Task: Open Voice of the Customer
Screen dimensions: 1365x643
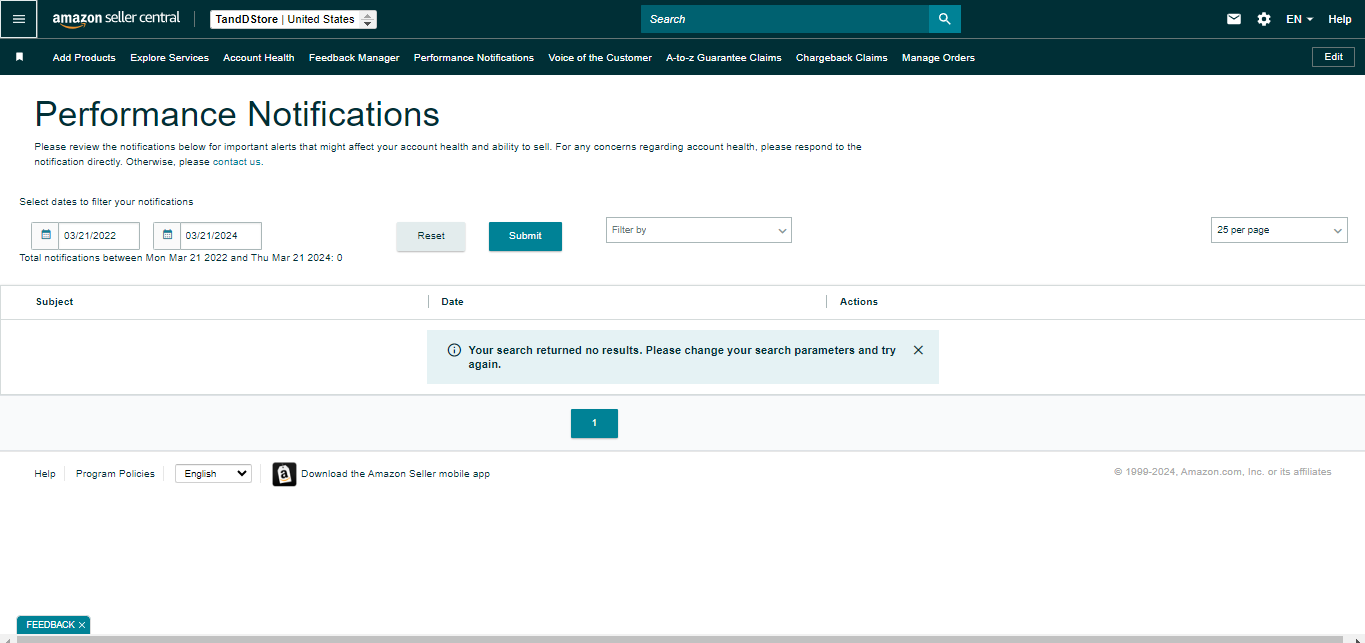Action: (x=600, y=58)
